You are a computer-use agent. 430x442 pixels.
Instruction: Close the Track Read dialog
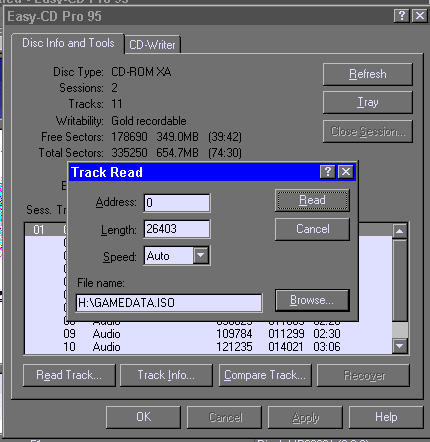click(x=346, y=172)
